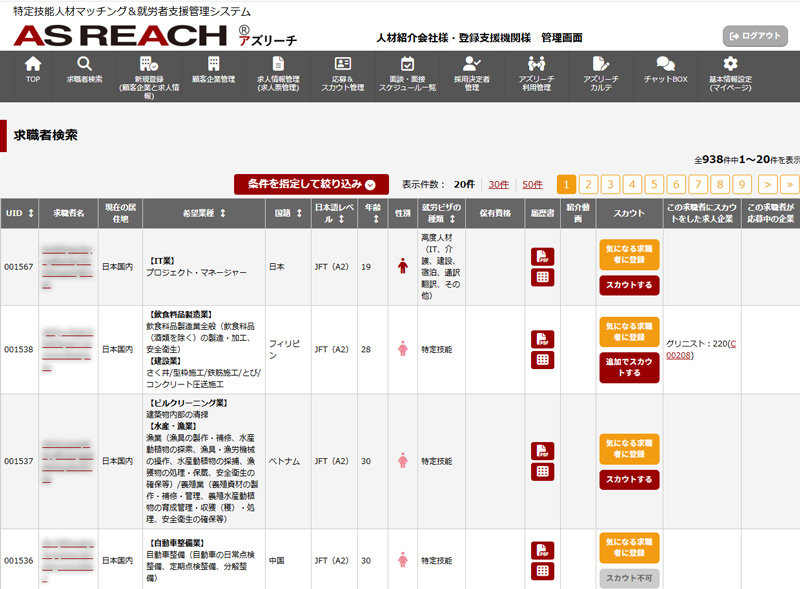Register UID 001538 as 気になる求職者
800x589 pixels.
pos(629,332)
